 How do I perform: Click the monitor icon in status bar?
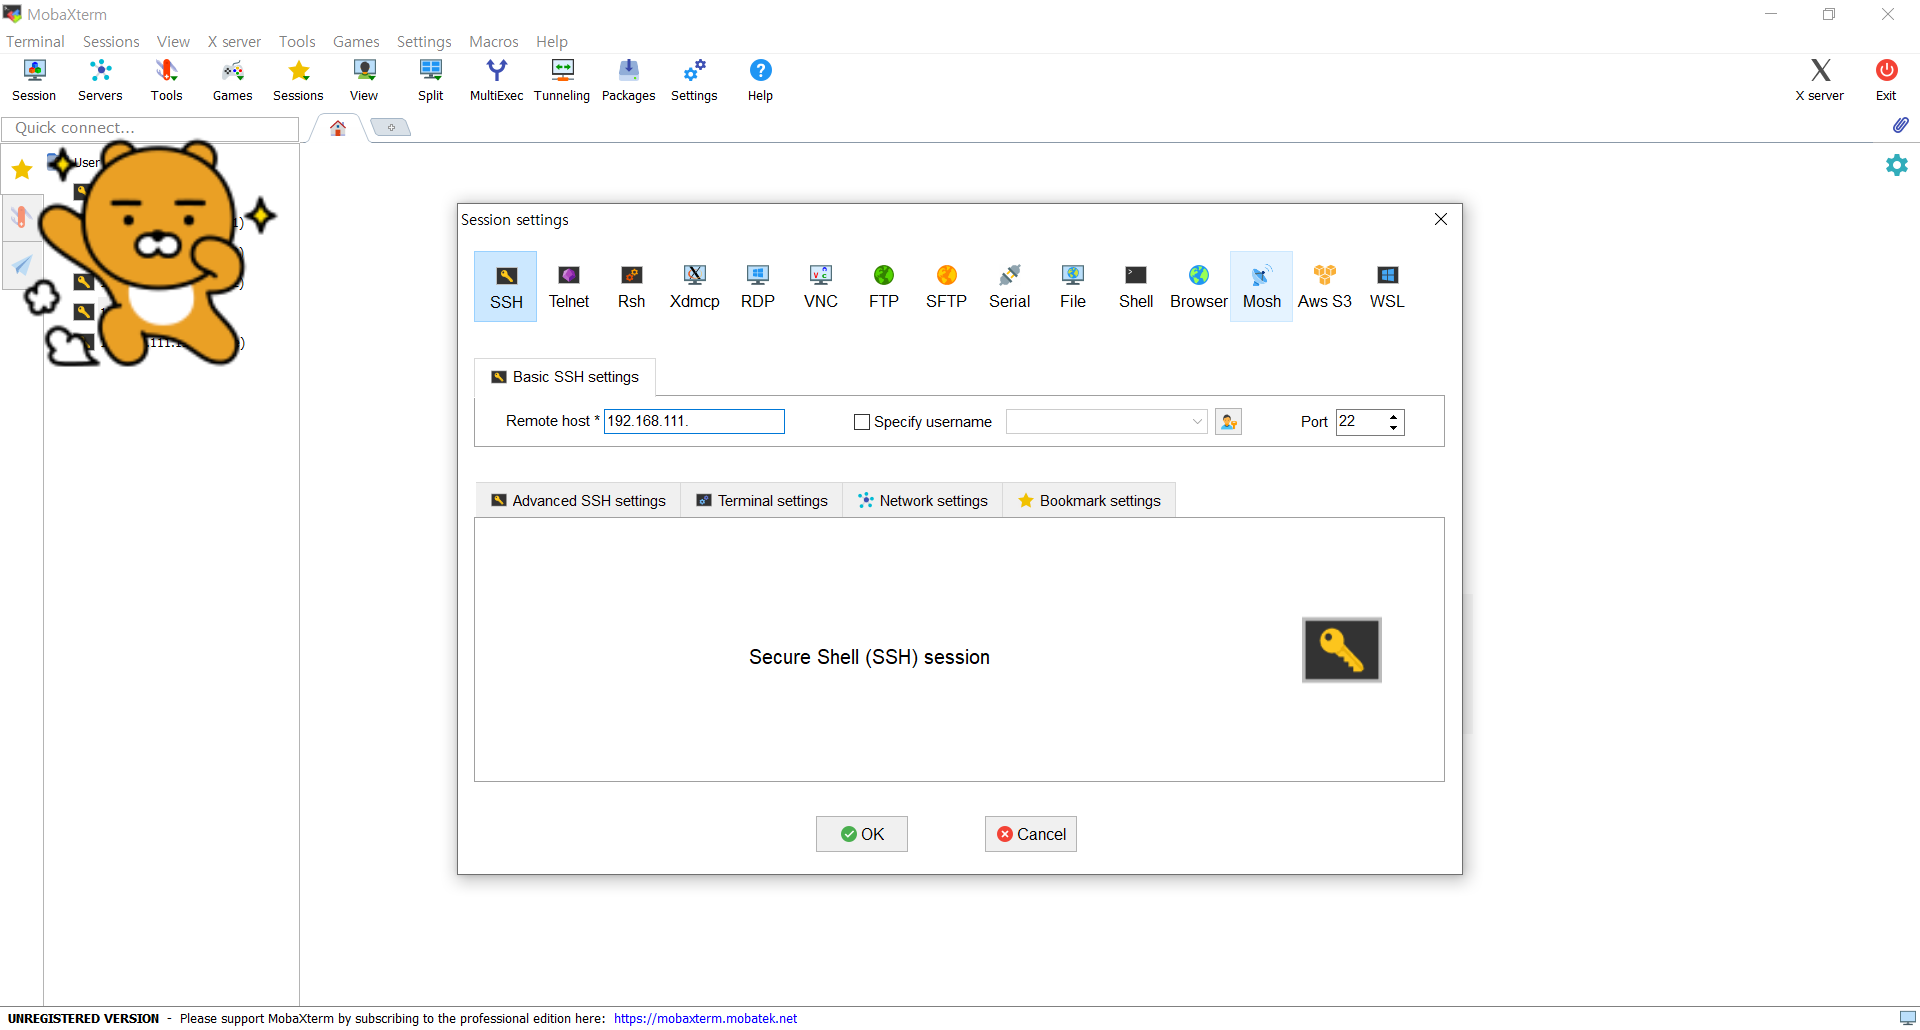[x=1907, y=1018]
